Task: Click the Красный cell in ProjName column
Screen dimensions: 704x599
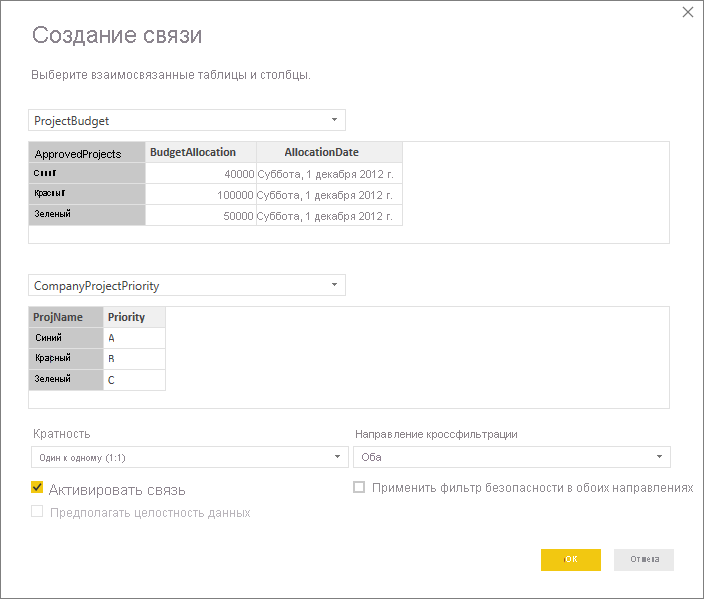Action: coord(66,359)
